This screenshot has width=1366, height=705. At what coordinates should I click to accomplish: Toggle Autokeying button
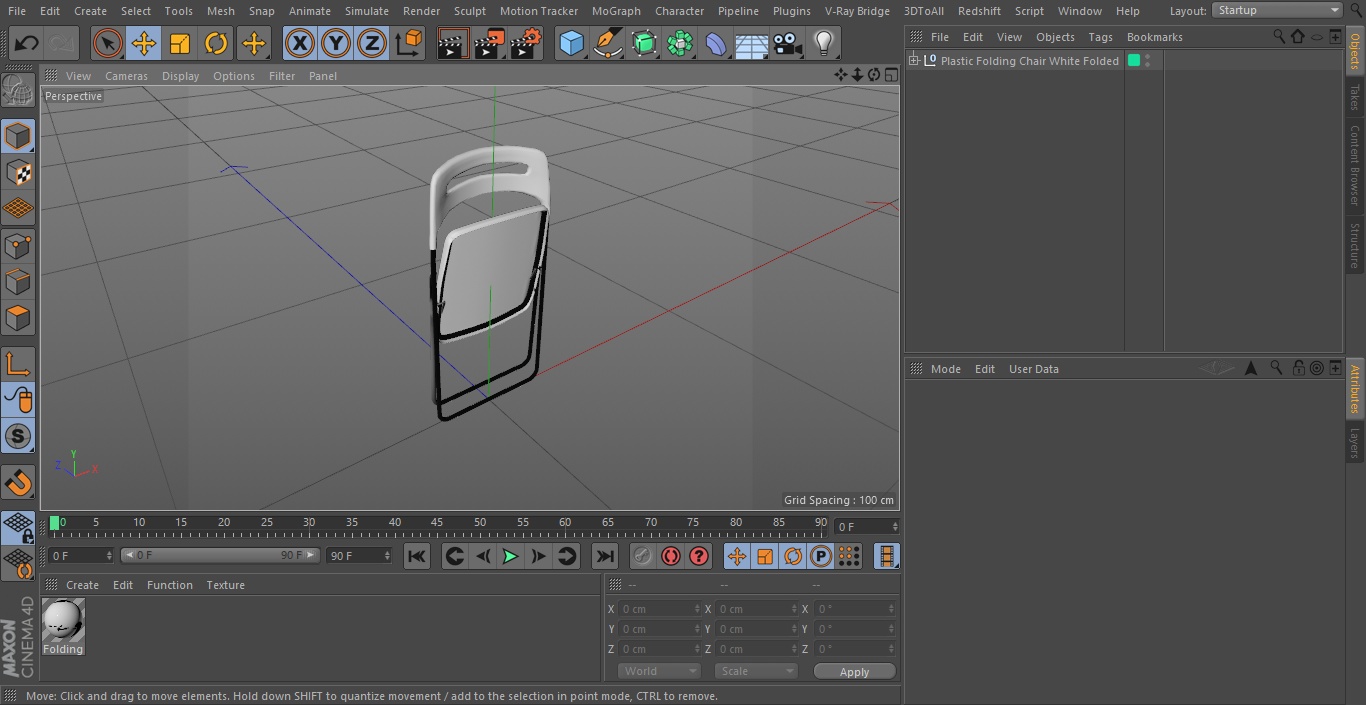tap(671, 556)
